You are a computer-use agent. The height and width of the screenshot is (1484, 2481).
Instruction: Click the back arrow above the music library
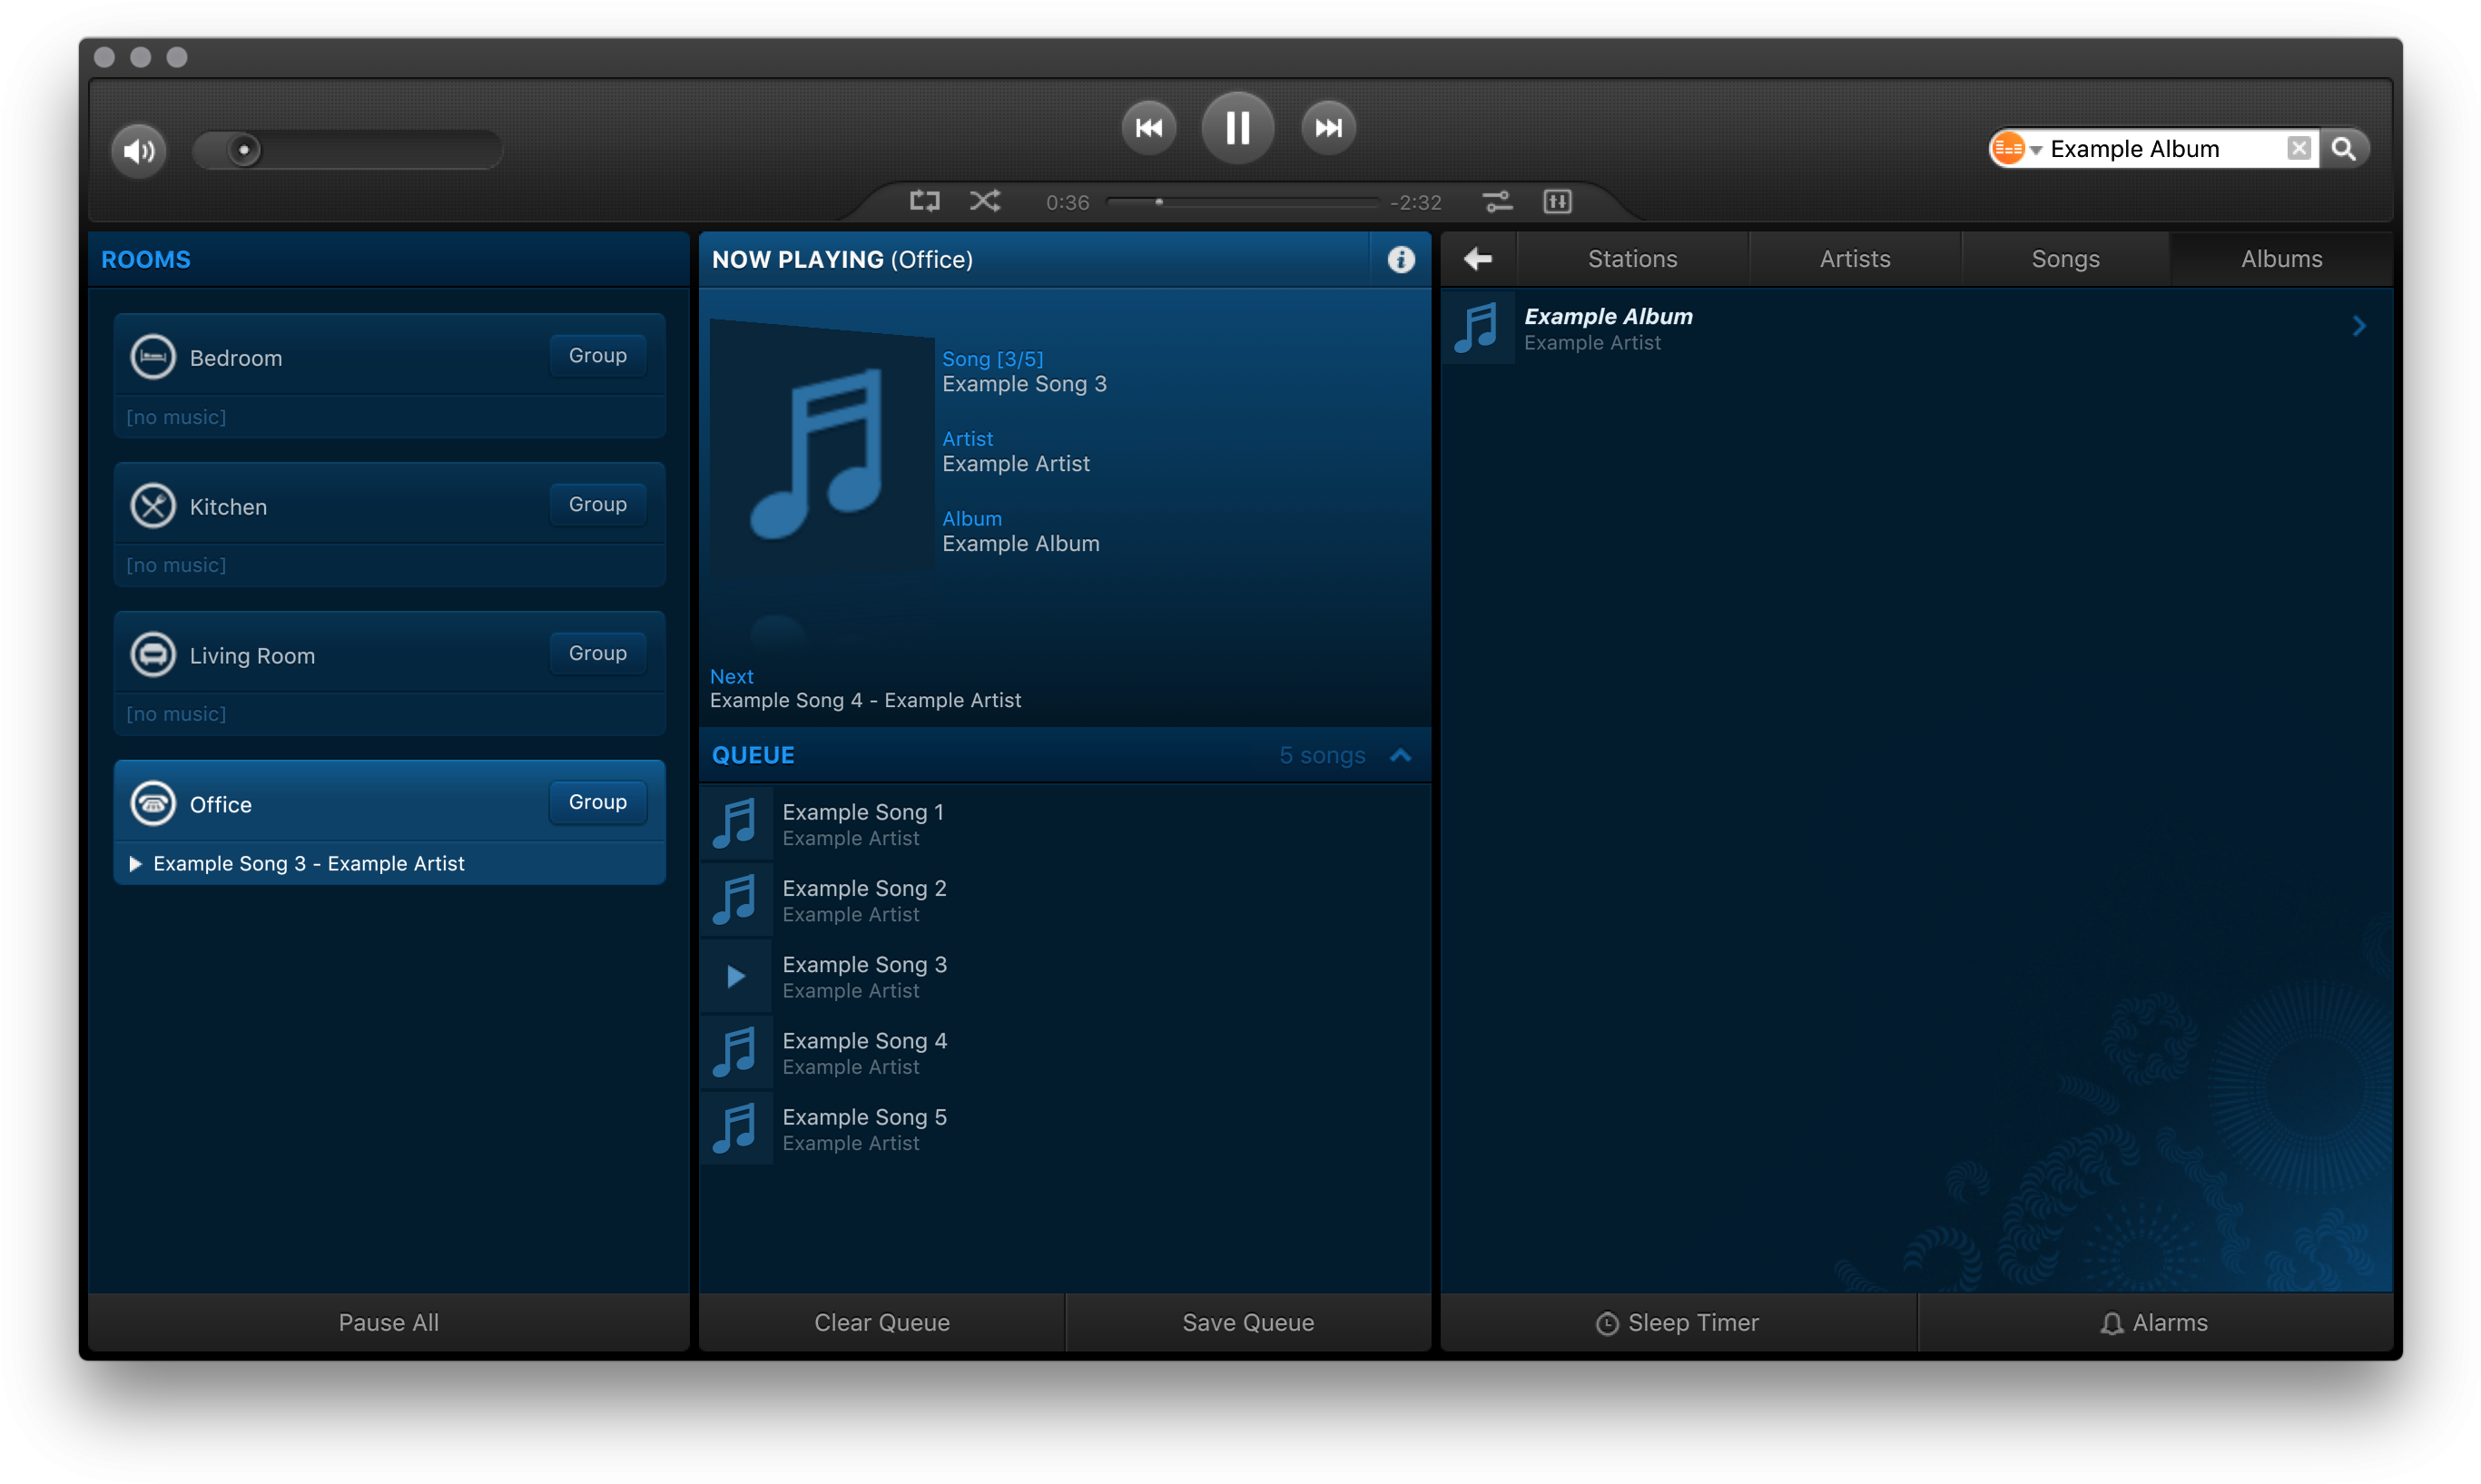click(x=1478, y=258)
